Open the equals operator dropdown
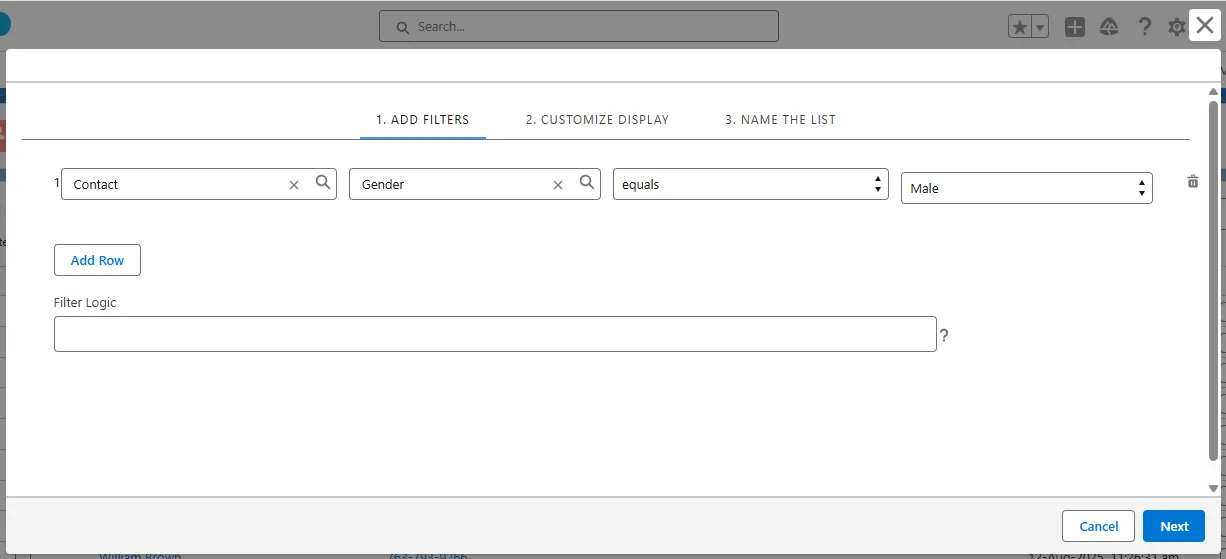 pos(750,185)
